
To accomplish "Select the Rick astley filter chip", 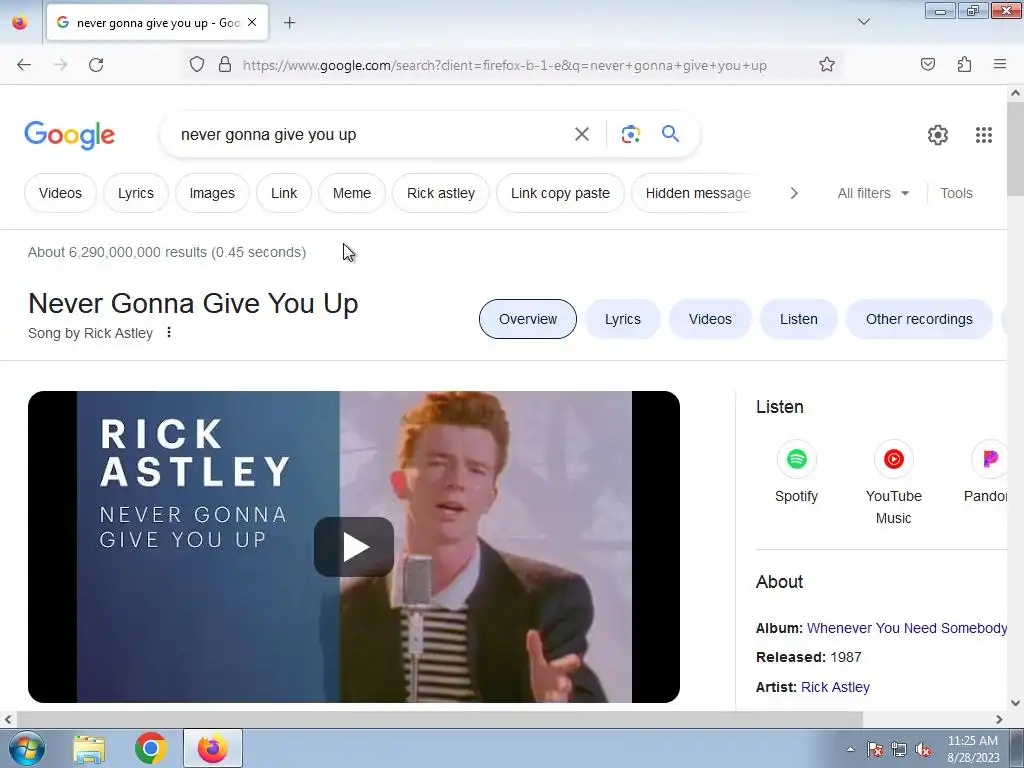I will (x=441, y=193).
